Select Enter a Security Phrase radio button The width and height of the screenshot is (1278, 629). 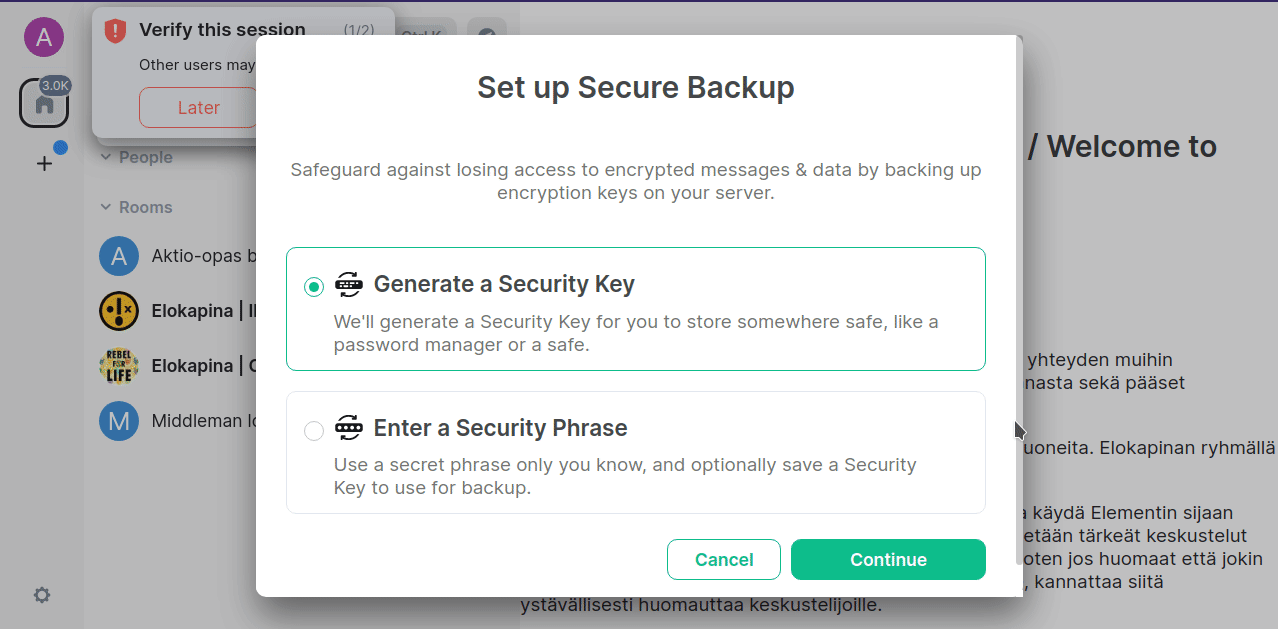coord(314,431)
